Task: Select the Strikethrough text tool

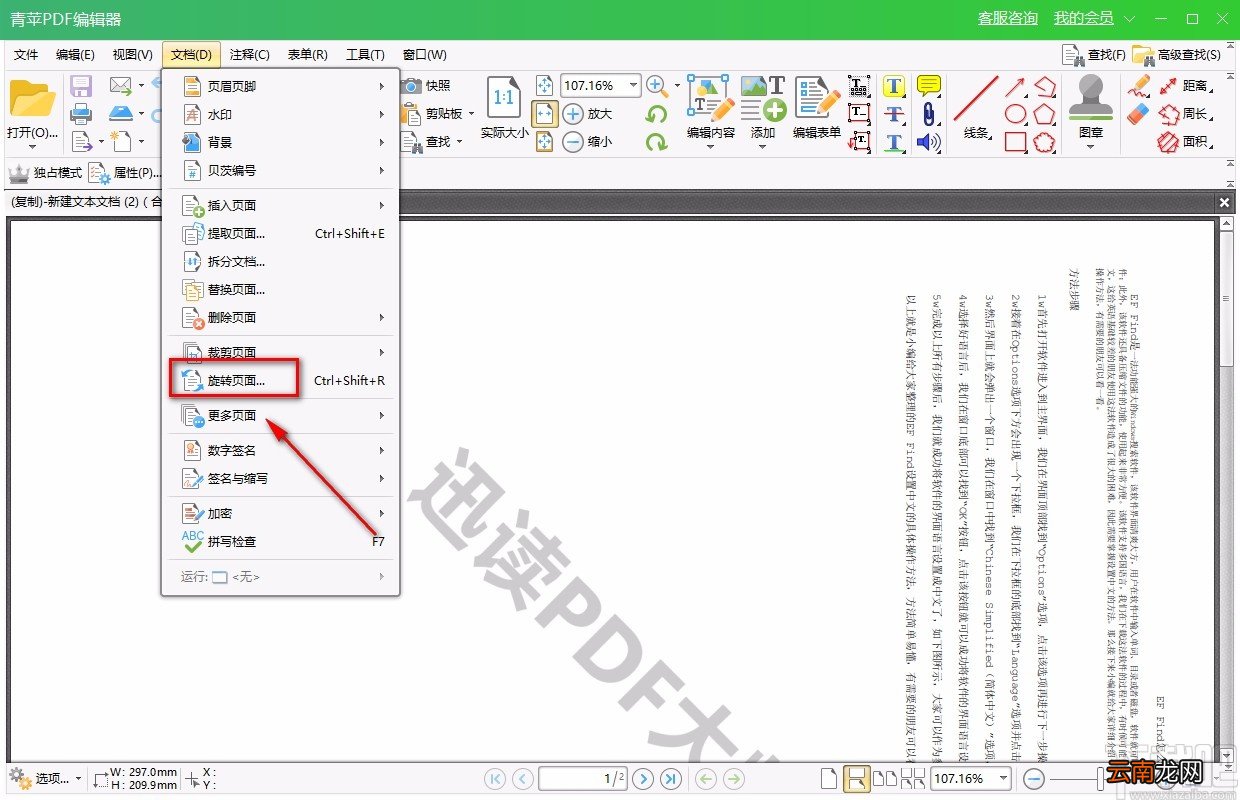Action: pyautogui.click(x=894, y=114)
